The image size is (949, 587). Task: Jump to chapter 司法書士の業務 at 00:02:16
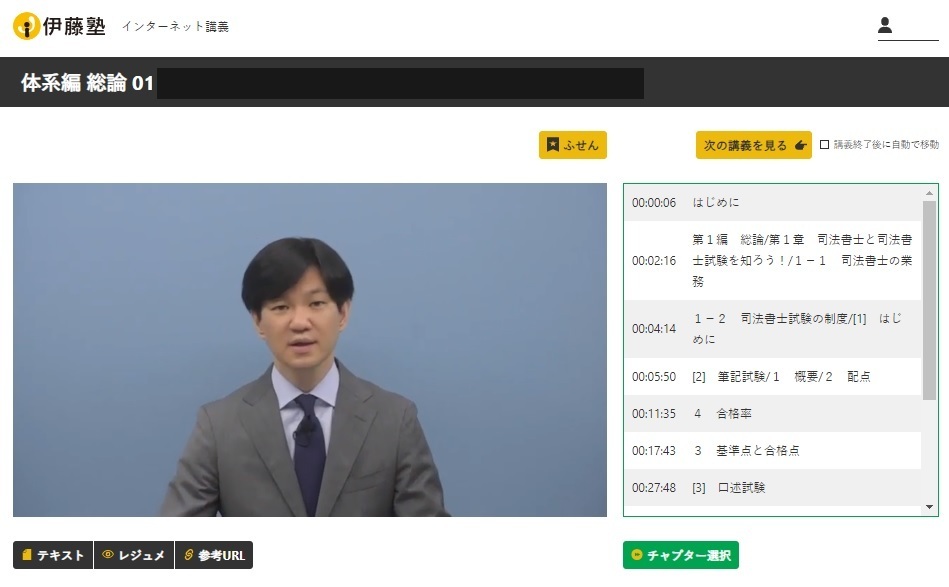pyautogui.click(x=772, y=261)
